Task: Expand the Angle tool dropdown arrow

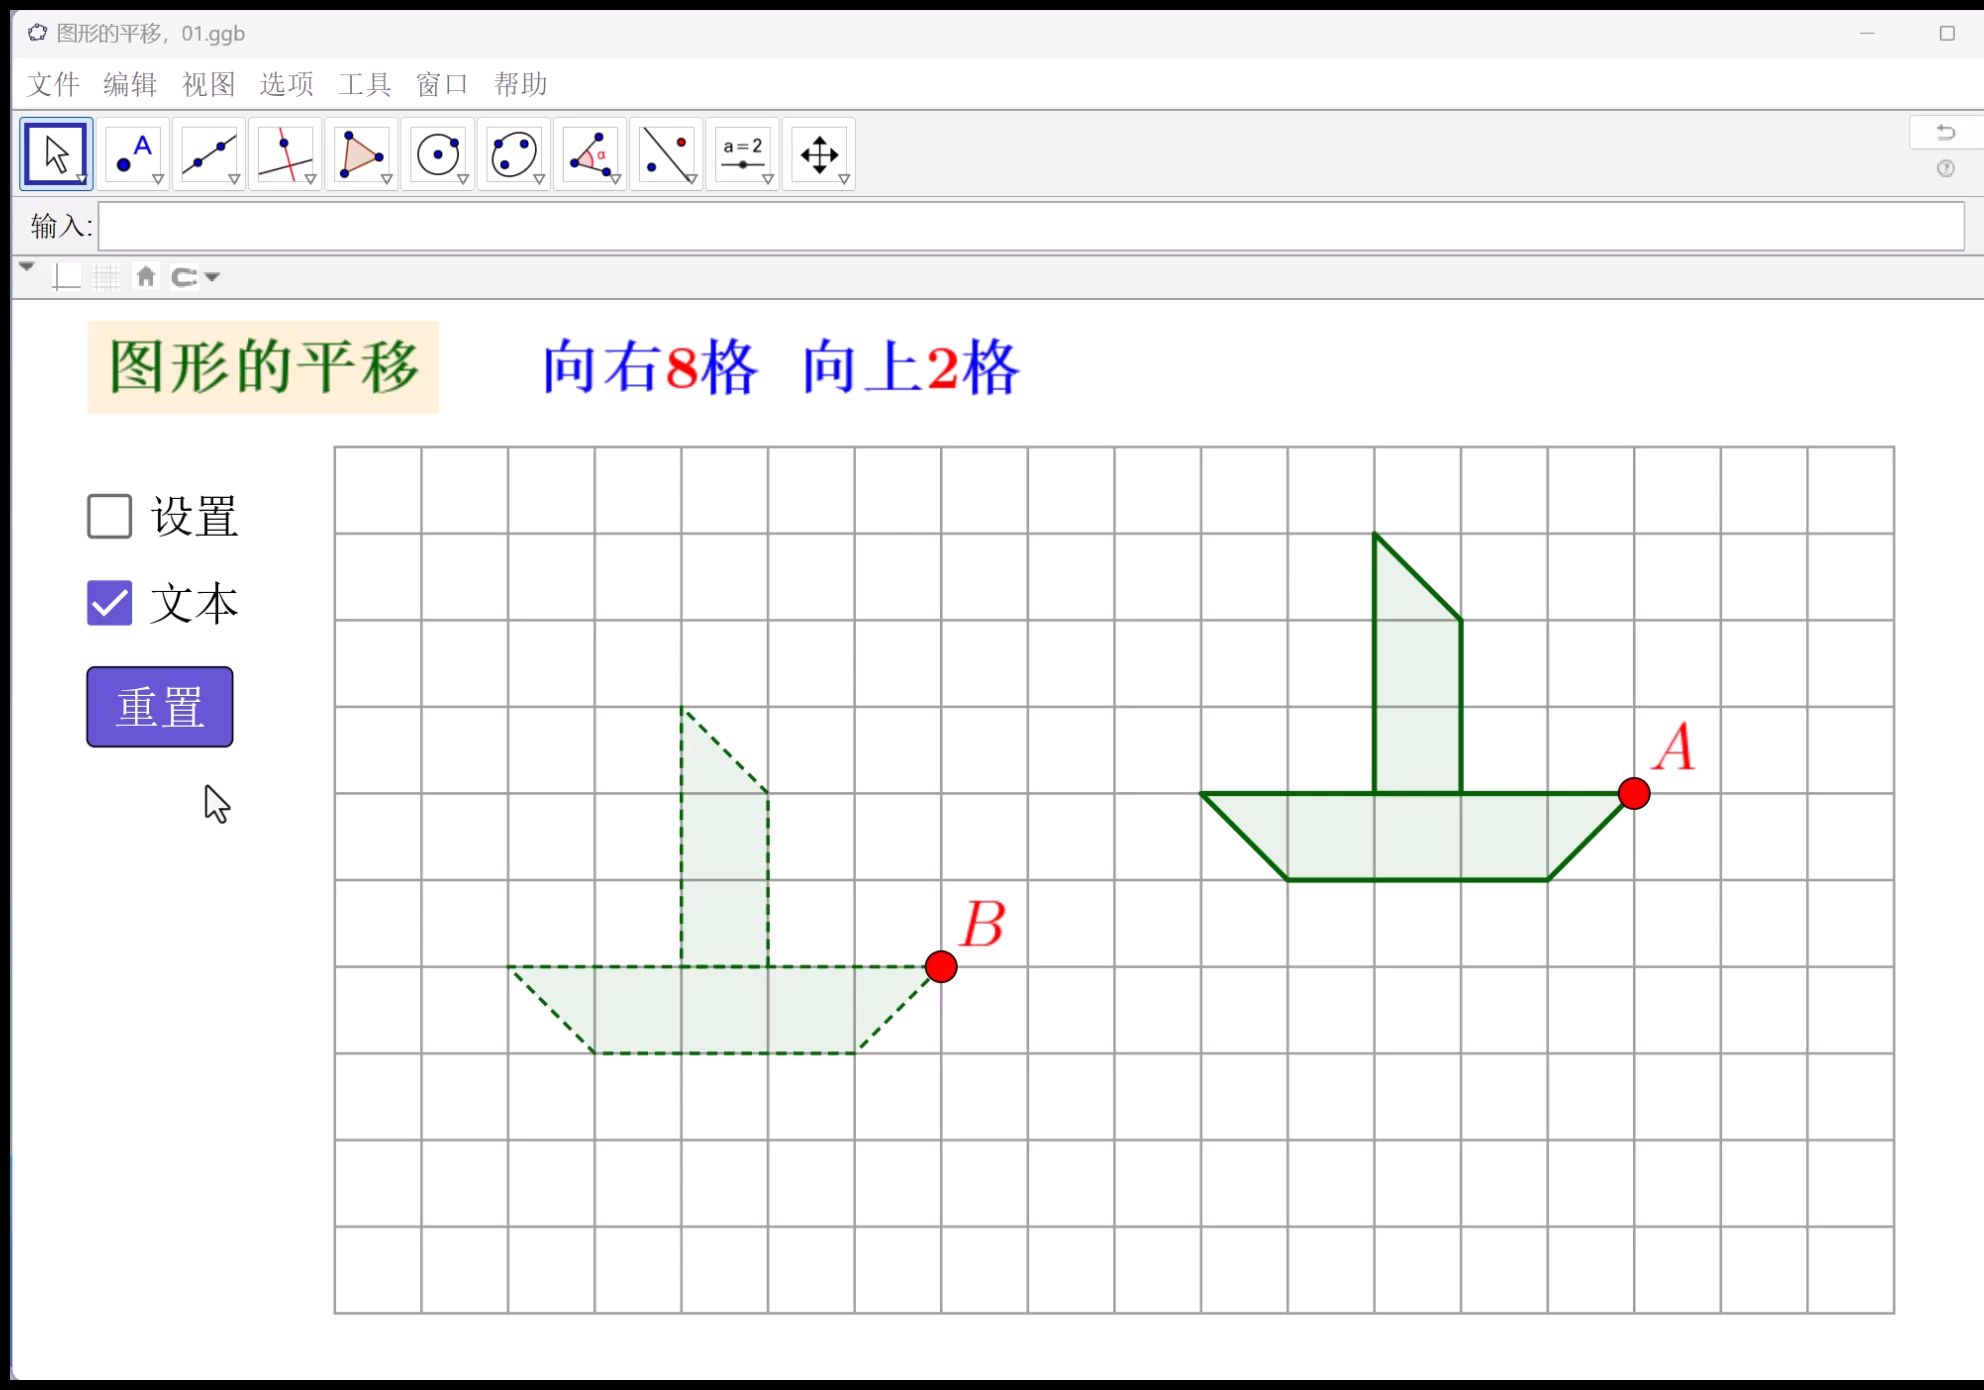Action: (x=615, y=179)
